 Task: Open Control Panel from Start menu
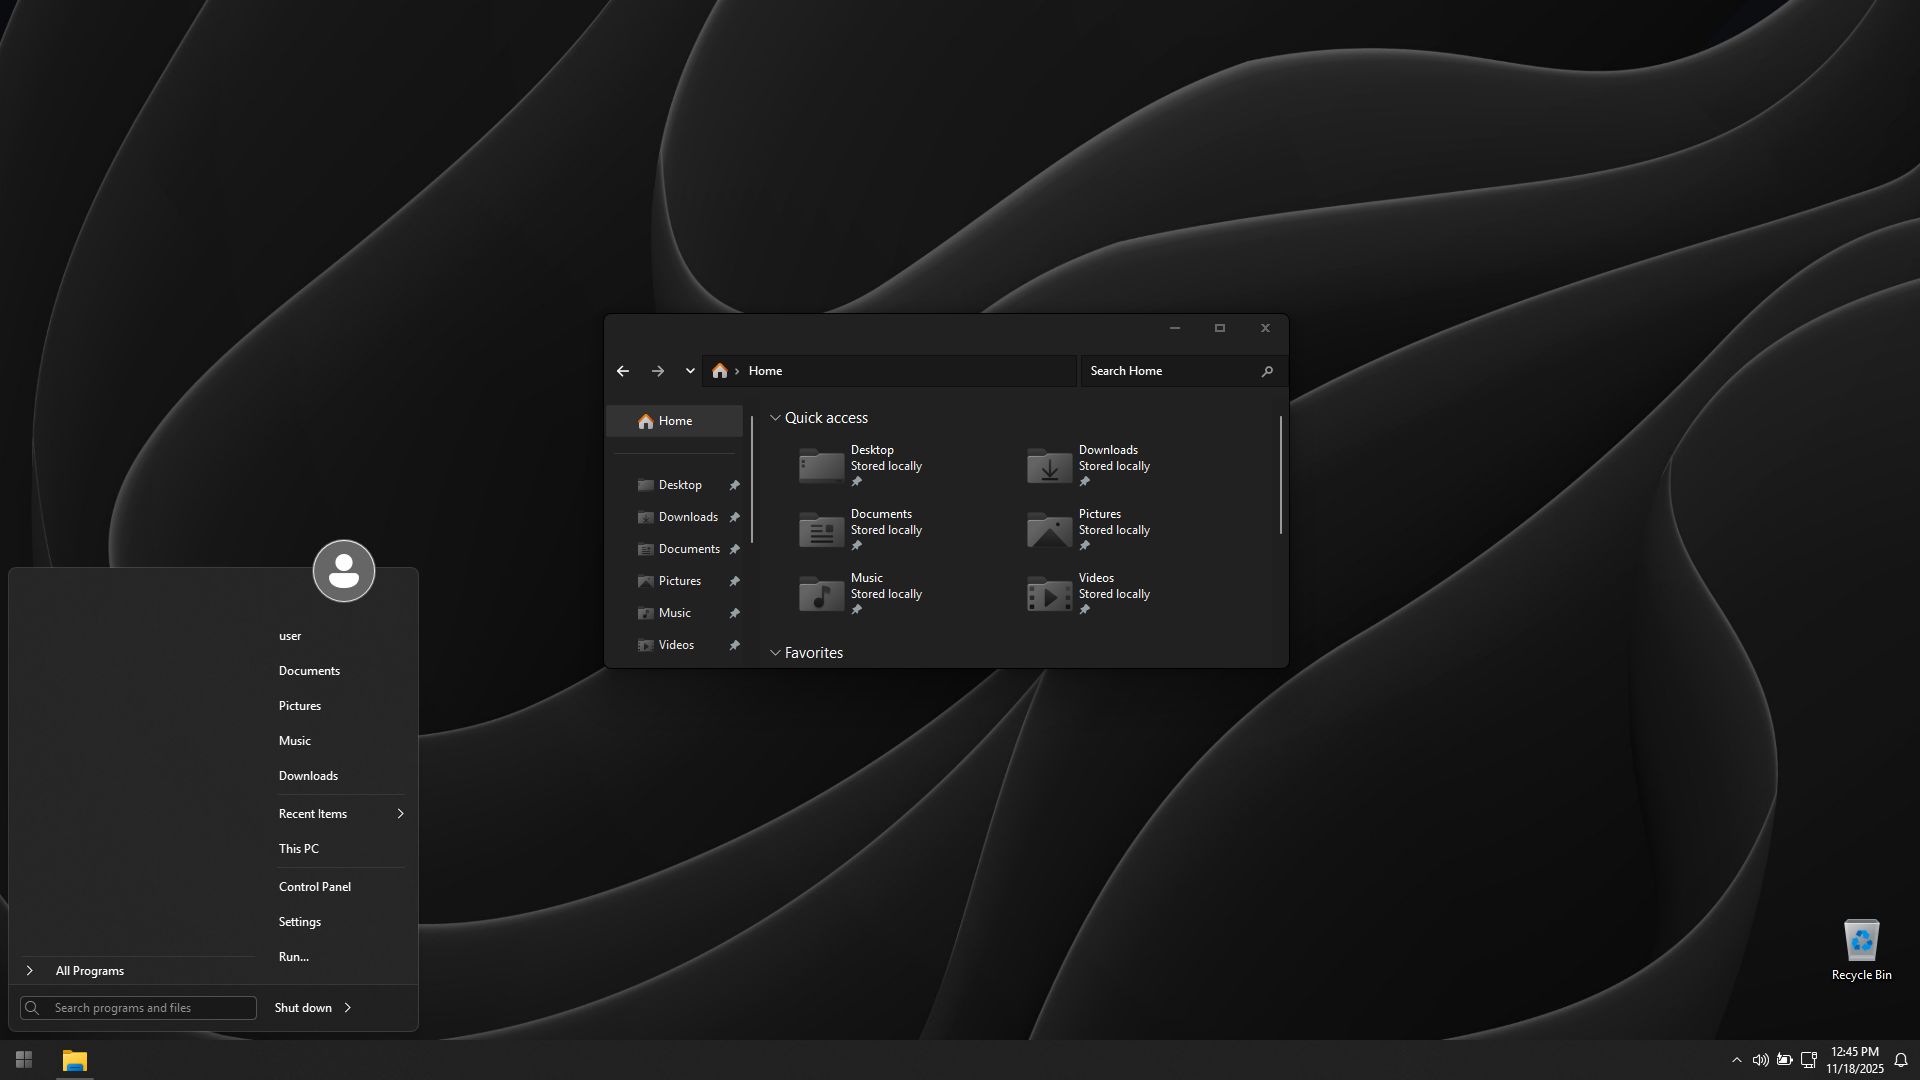coord(315,887)
